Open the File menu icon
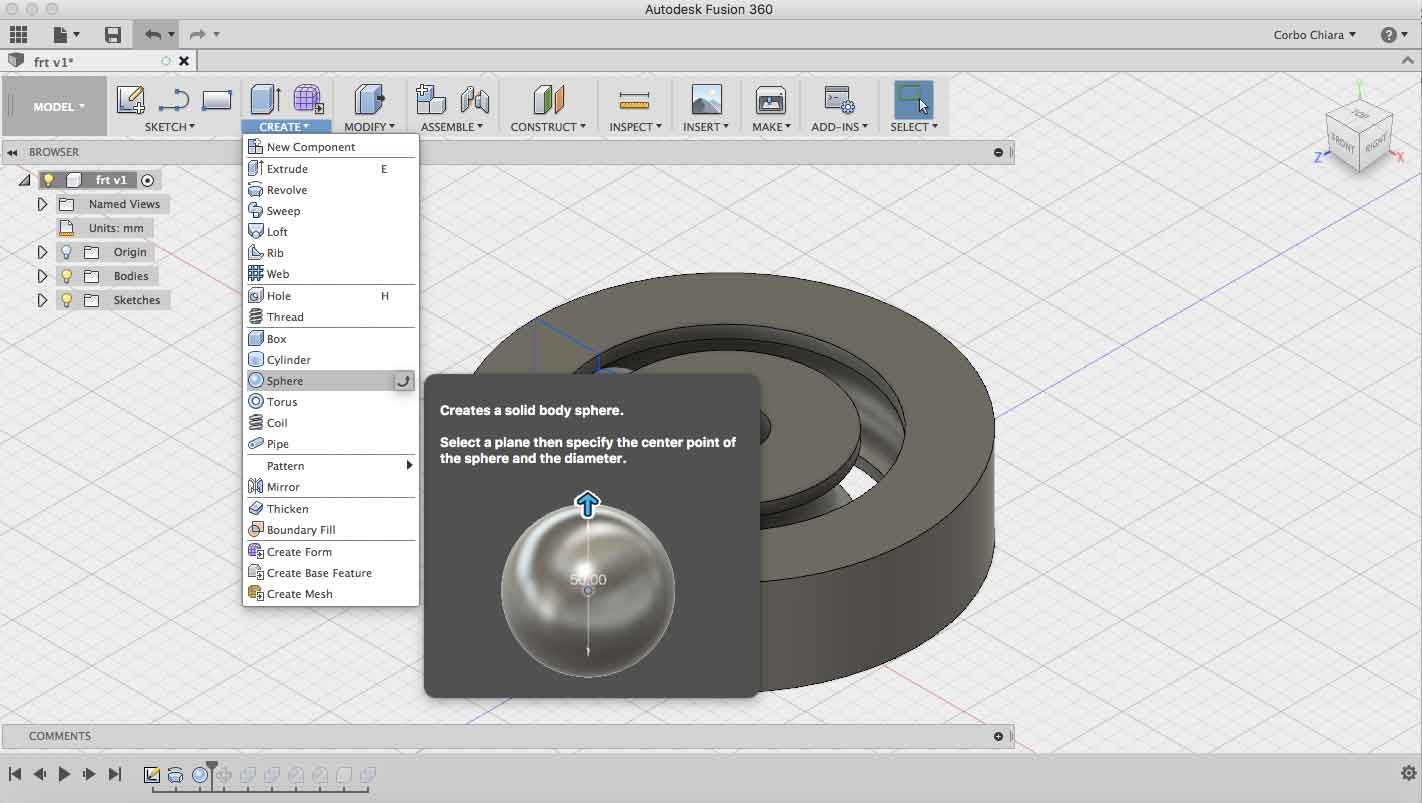The image size is (1422, 803). pos(66,34)
